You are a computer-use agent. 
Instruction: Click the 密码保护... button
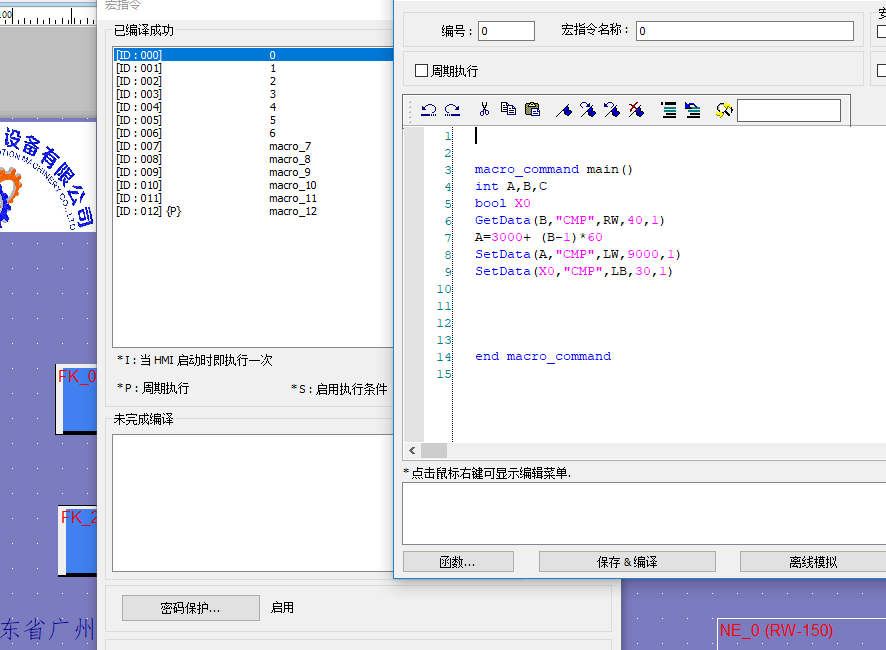coord(190,607)
